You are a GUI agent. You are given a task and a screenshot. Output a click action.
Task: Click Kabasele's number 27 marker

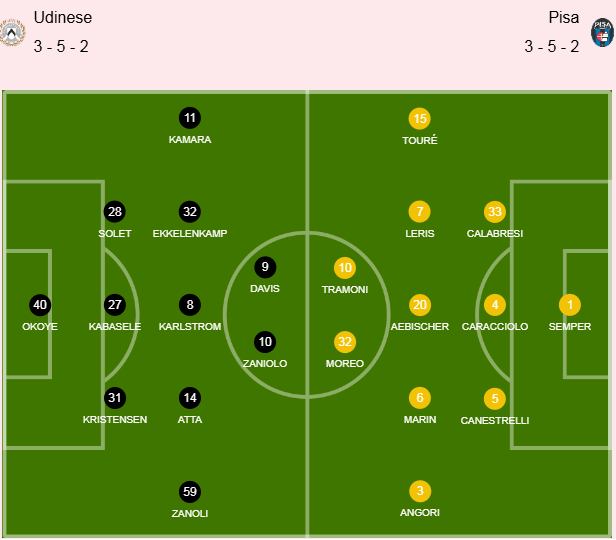coord(115,305)
